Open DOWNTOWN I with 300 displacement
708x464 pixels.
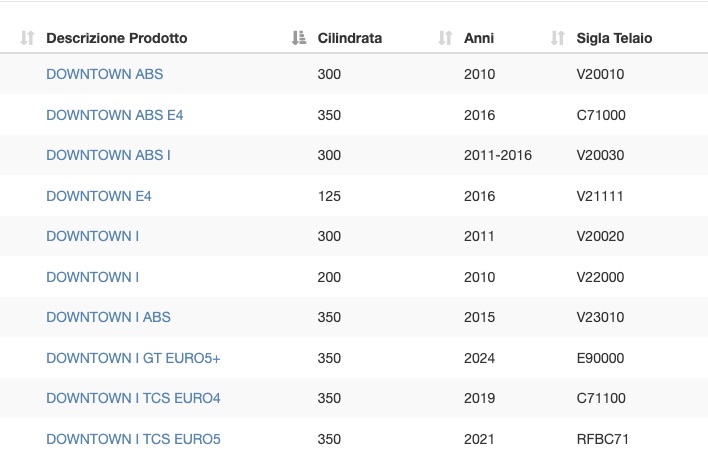[x=93, y=236]
